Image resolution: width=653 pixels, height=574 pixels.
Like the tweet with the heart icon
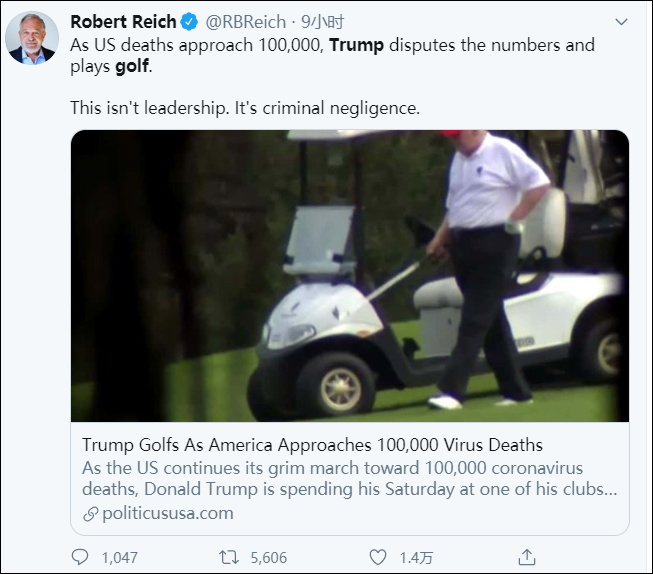pyautogui.click(x=377, y=556)
